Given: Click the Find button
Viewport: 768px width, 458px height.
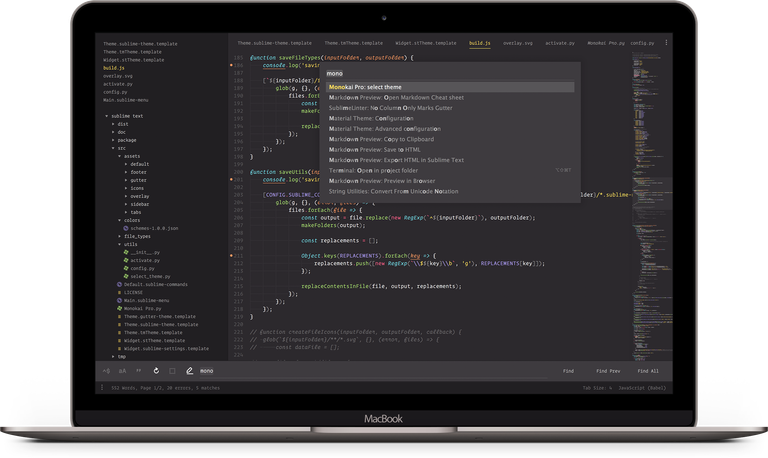Looking at the screenshot, I should [x=568, y=371].
